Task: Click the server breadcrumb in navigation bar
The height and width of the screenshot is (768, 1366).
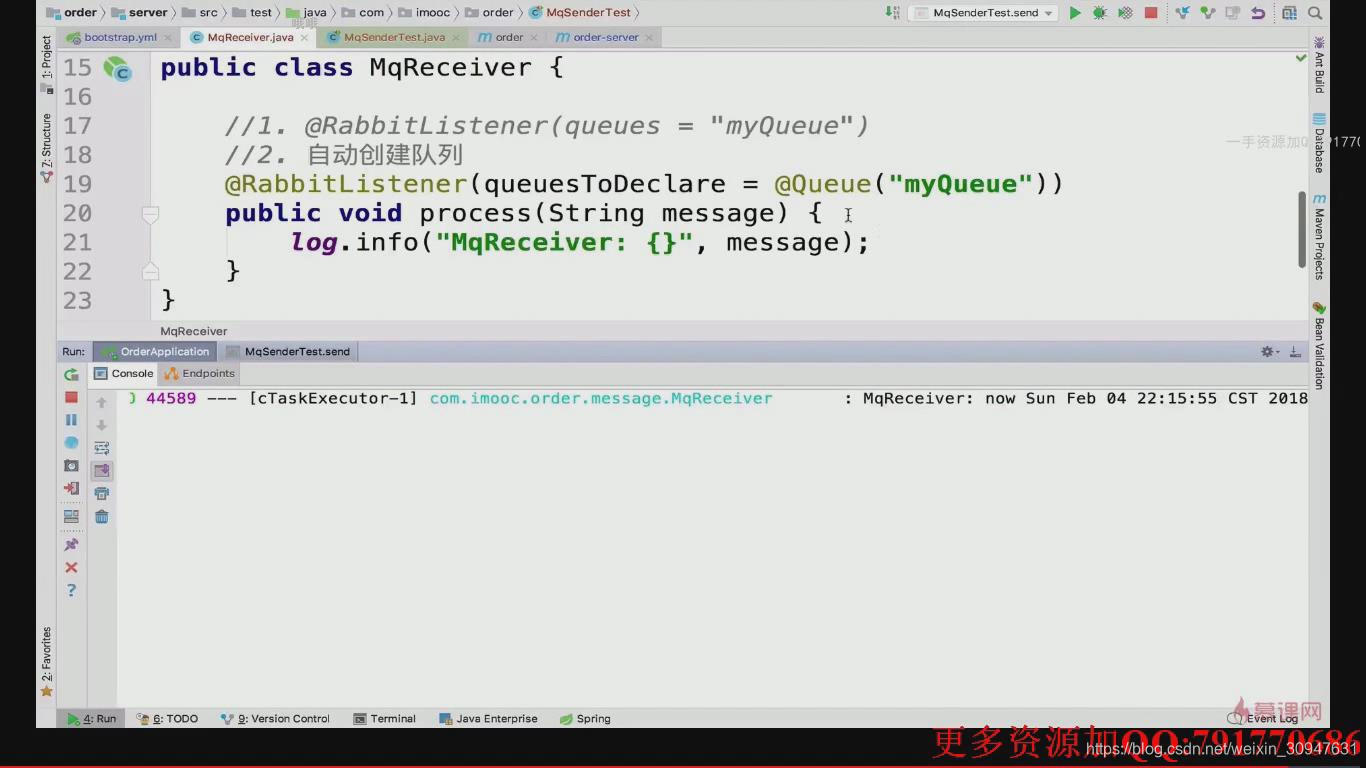Action: pos(140,13)
